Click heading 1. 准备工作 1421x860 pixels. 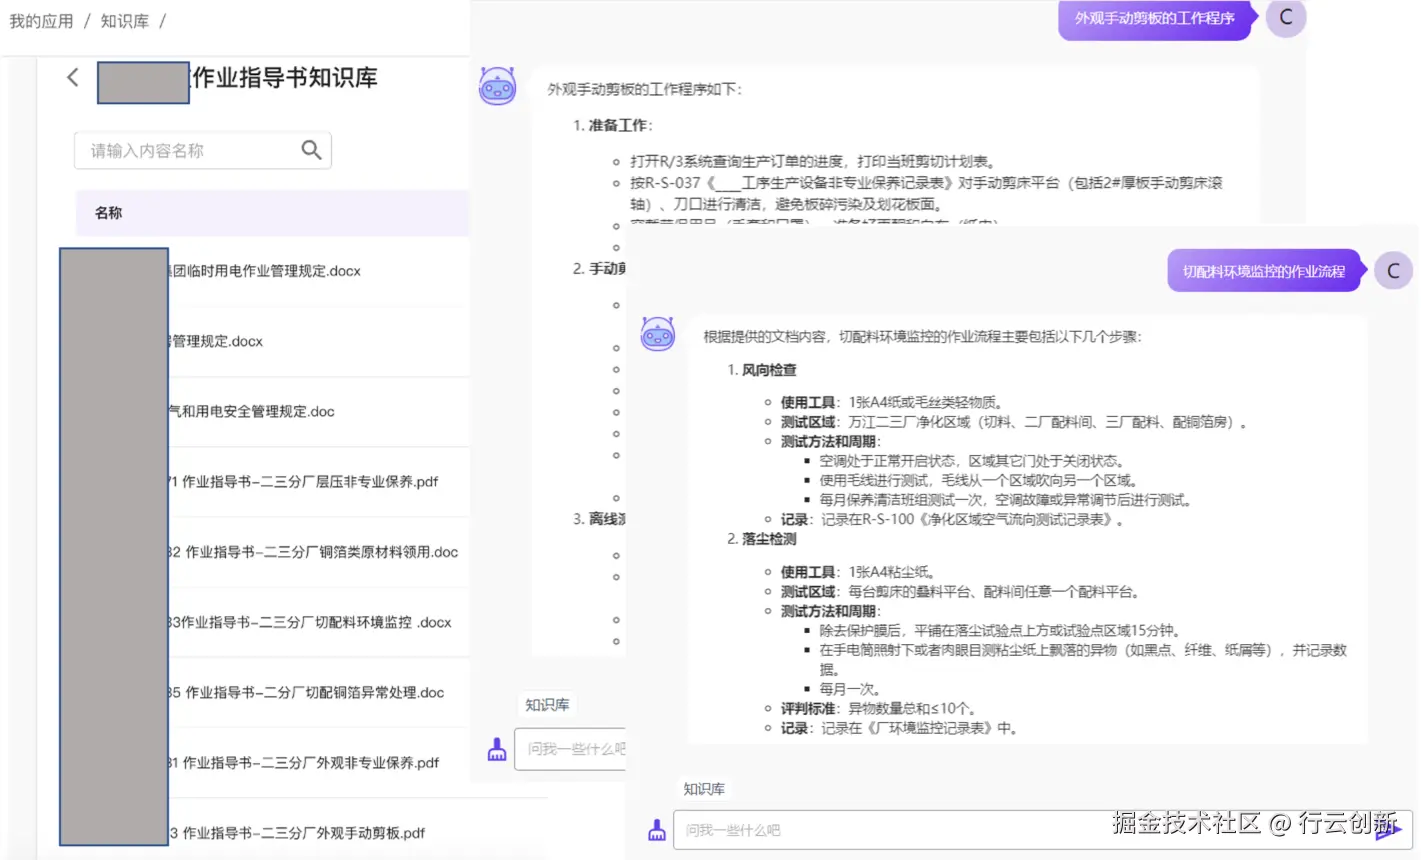(x=613, y=125)
